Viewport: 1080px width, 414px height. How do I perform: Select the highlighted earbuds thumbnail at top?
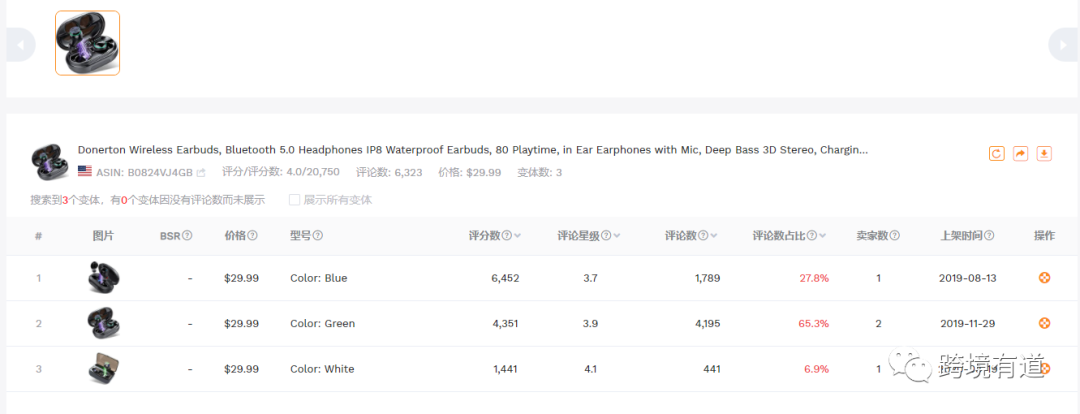click(87, 43)
